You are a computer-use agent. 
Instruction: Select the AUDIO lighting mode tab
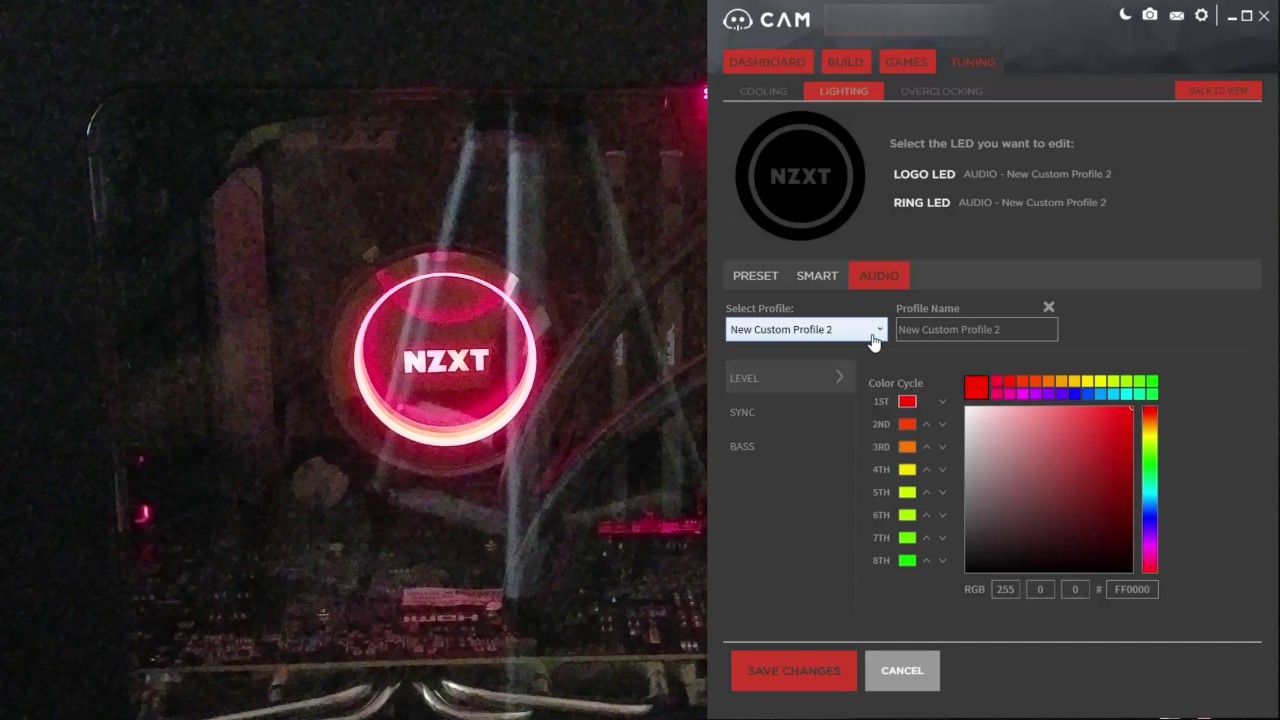(879, 275)
